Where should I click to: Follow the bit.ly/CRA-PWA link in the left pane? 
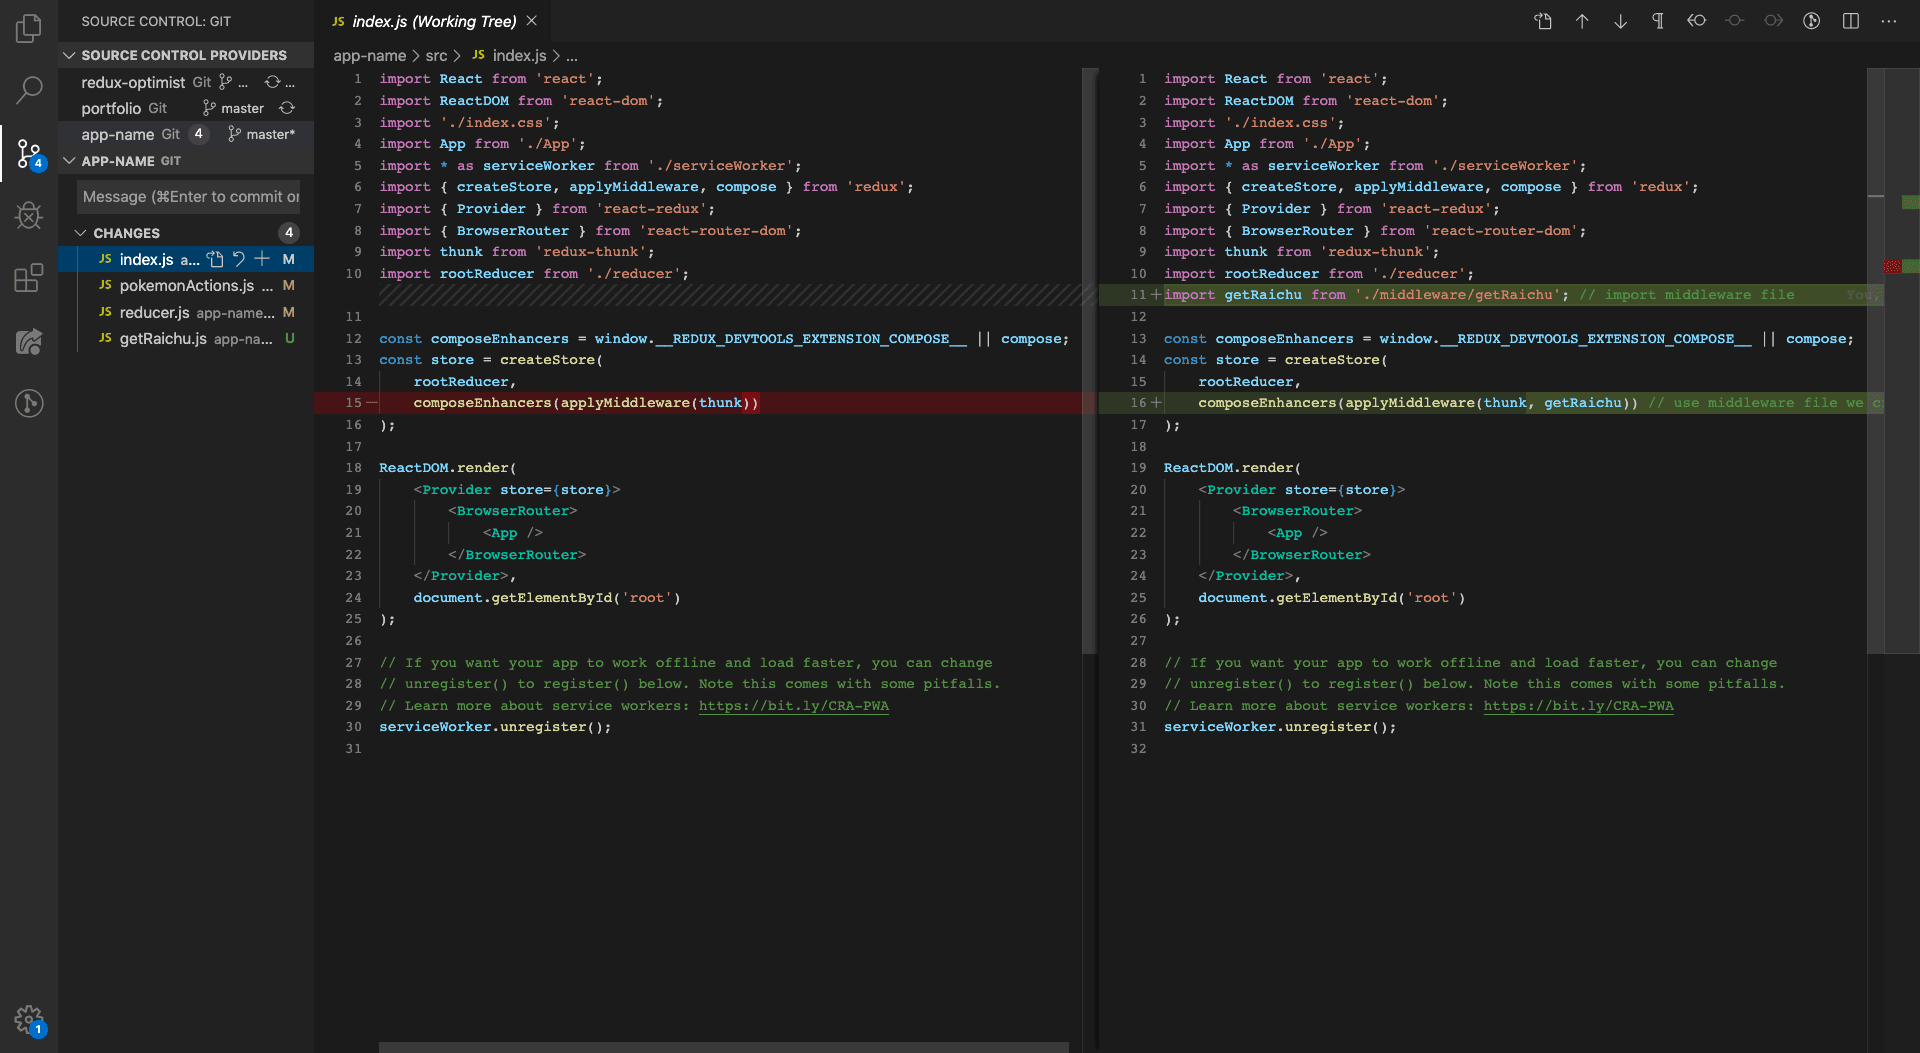(793, 706)
